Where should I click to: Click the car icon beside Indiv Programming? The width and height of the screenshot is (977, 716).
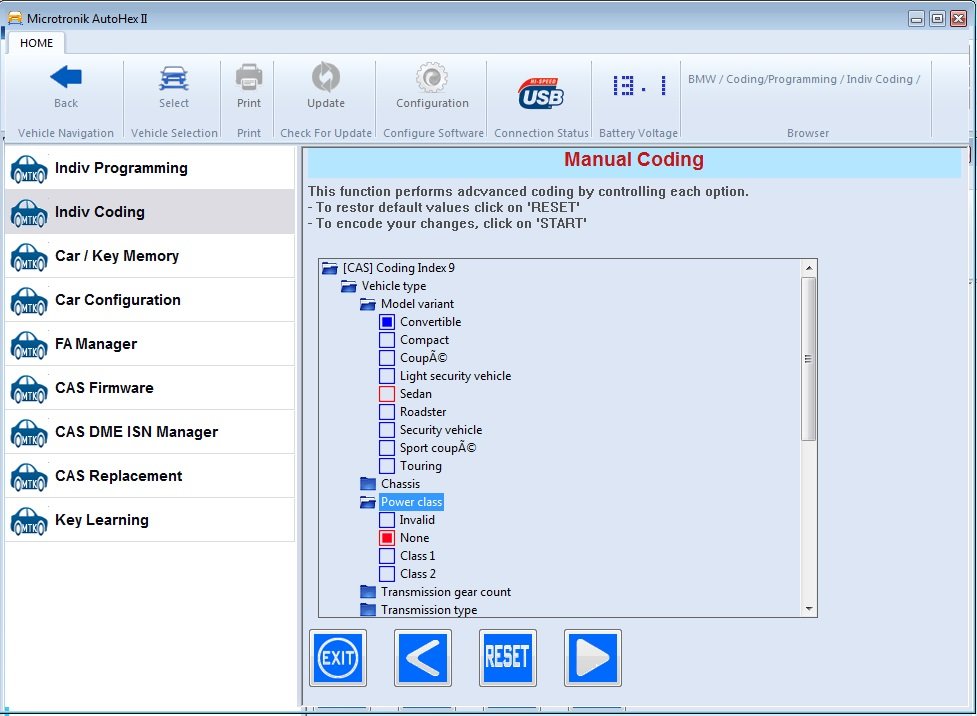[29, 169]
